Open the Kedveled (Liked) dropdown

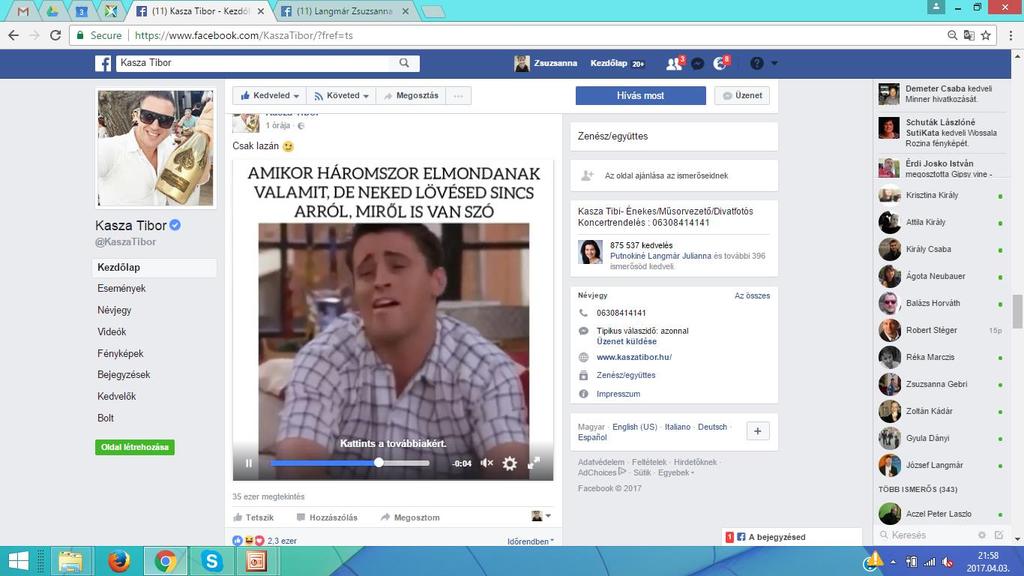270,95
